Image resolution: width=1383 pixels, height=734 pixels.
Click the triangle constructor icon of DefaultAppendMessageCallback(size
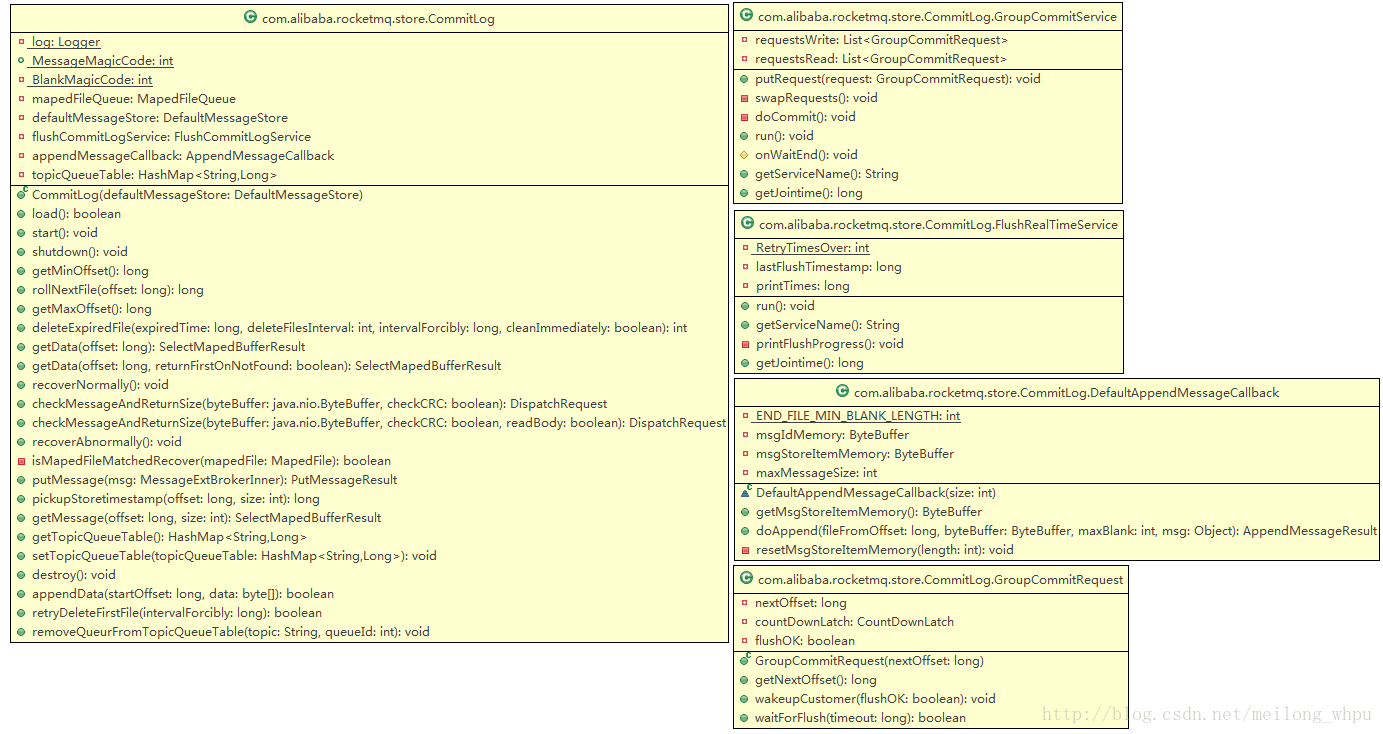(745, 492)
